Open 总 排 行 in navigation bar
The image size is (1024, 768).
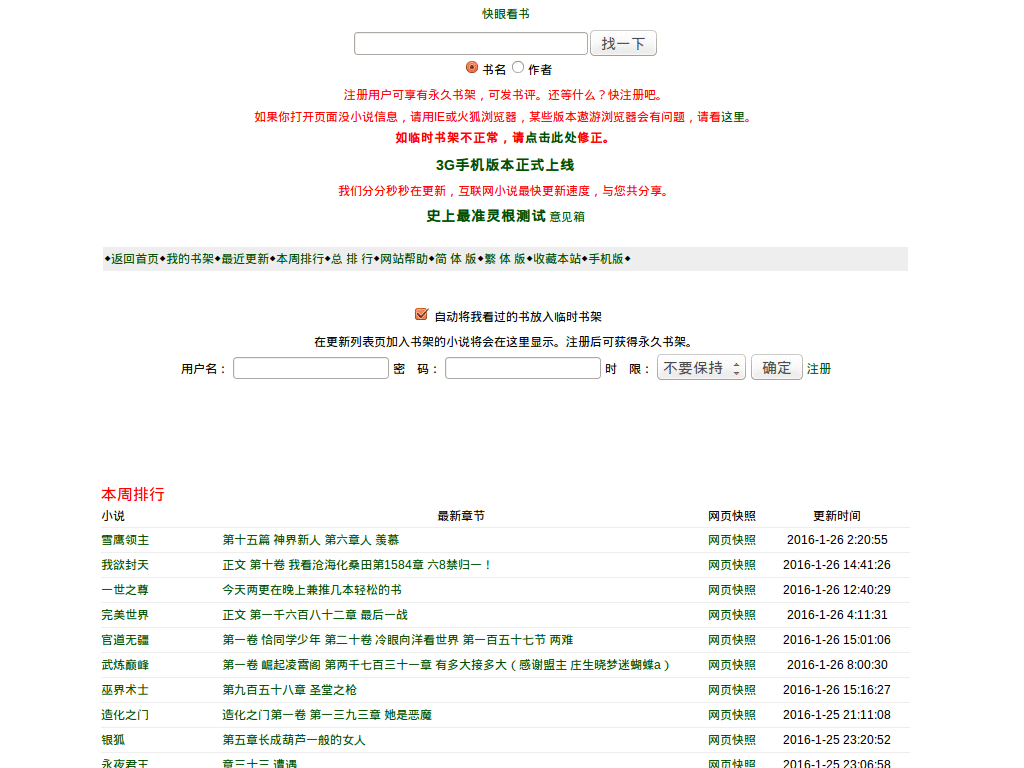352,259
